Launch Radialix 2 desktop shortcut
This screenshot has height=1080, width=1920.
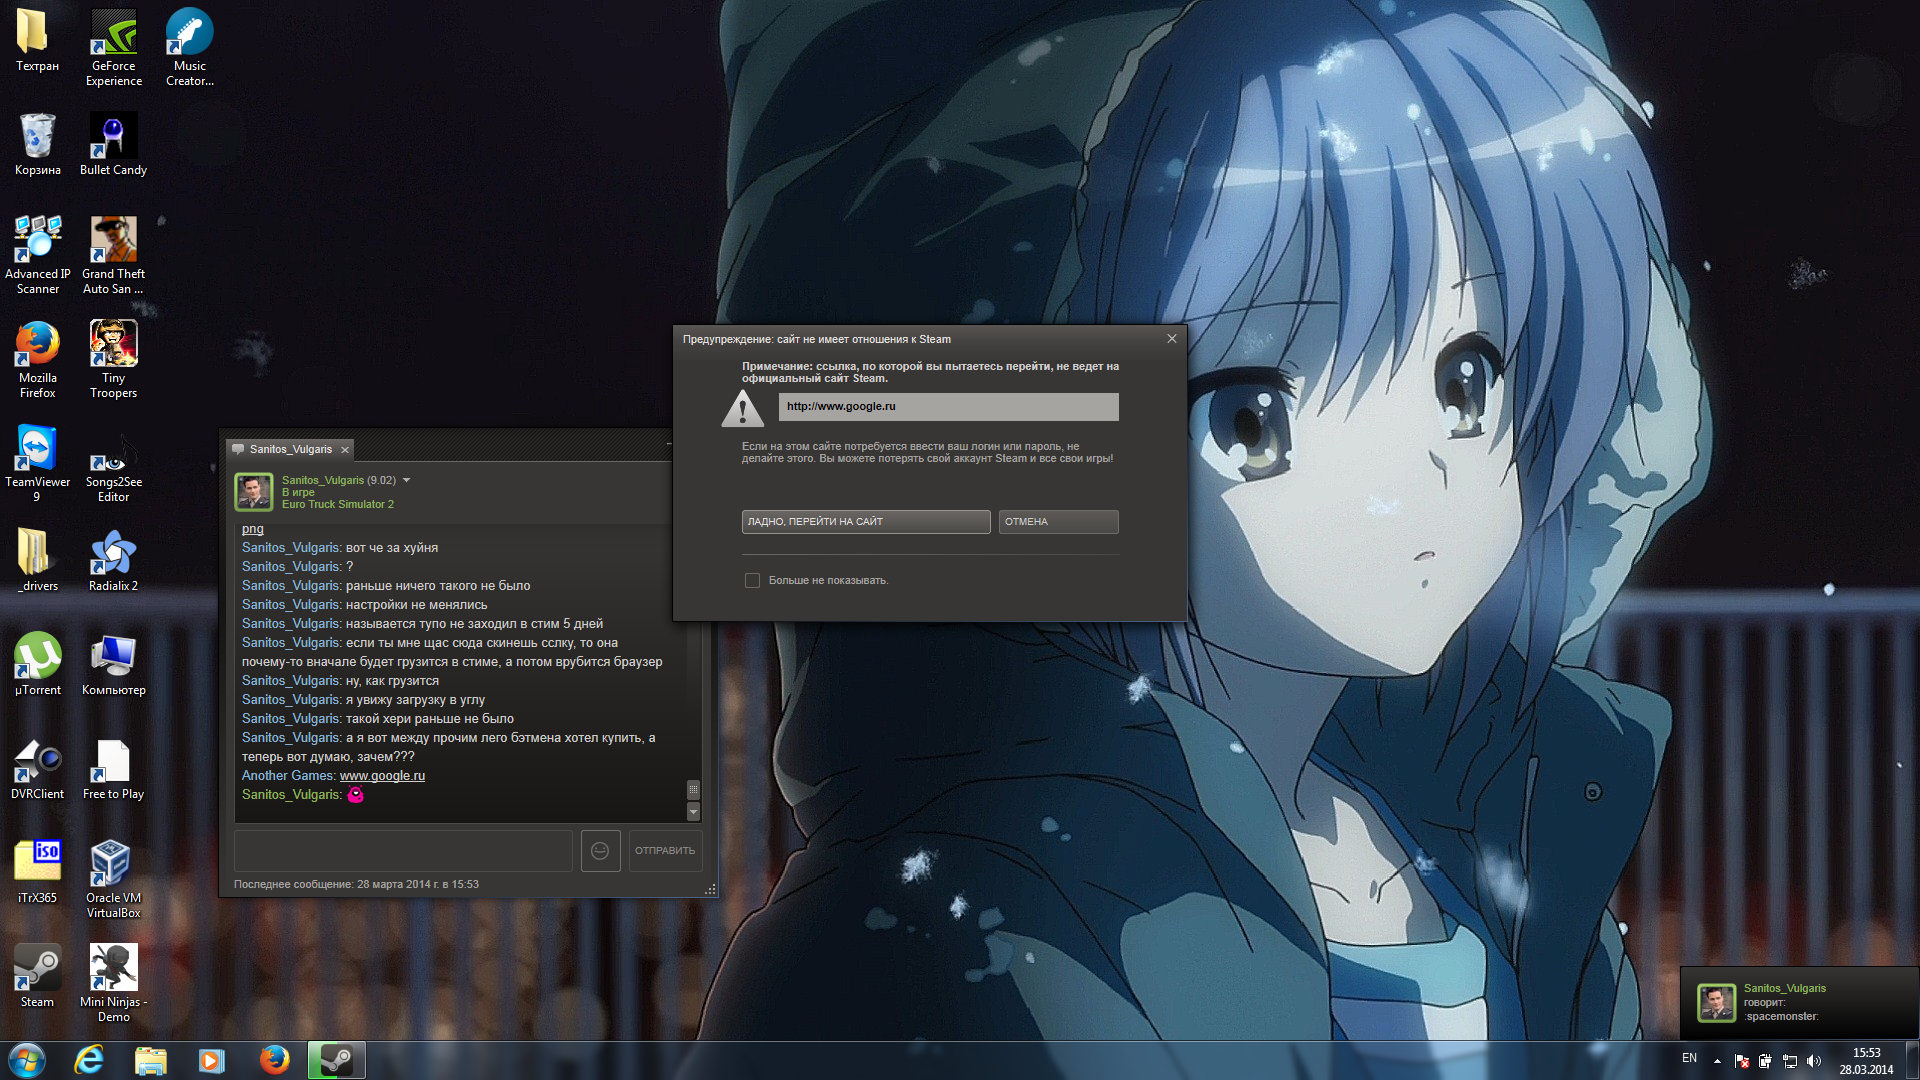tap(113, 560)
